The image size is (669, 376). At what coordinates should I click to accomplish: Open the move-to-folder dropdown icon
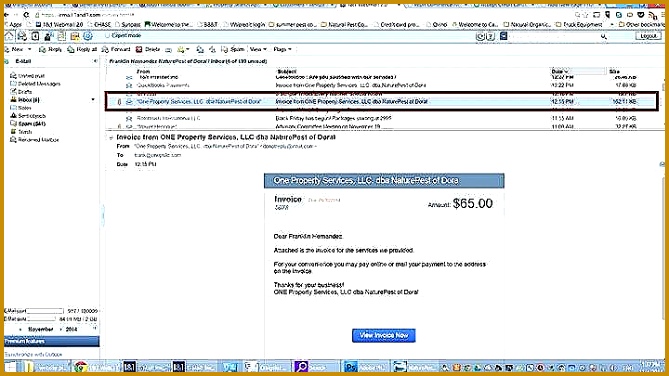coord(183,50)
